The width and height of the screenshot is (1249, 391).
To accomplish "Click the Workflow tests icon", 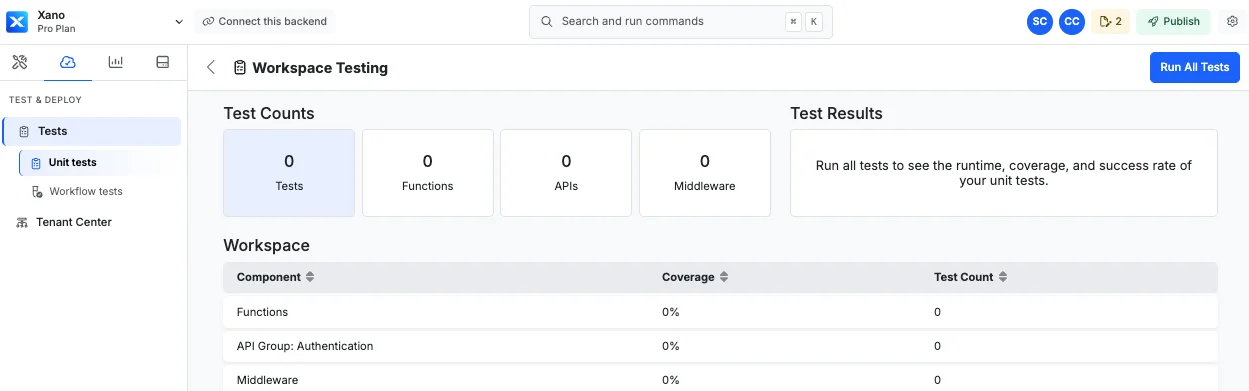I will pyautogui.click(x=37, y=191).
